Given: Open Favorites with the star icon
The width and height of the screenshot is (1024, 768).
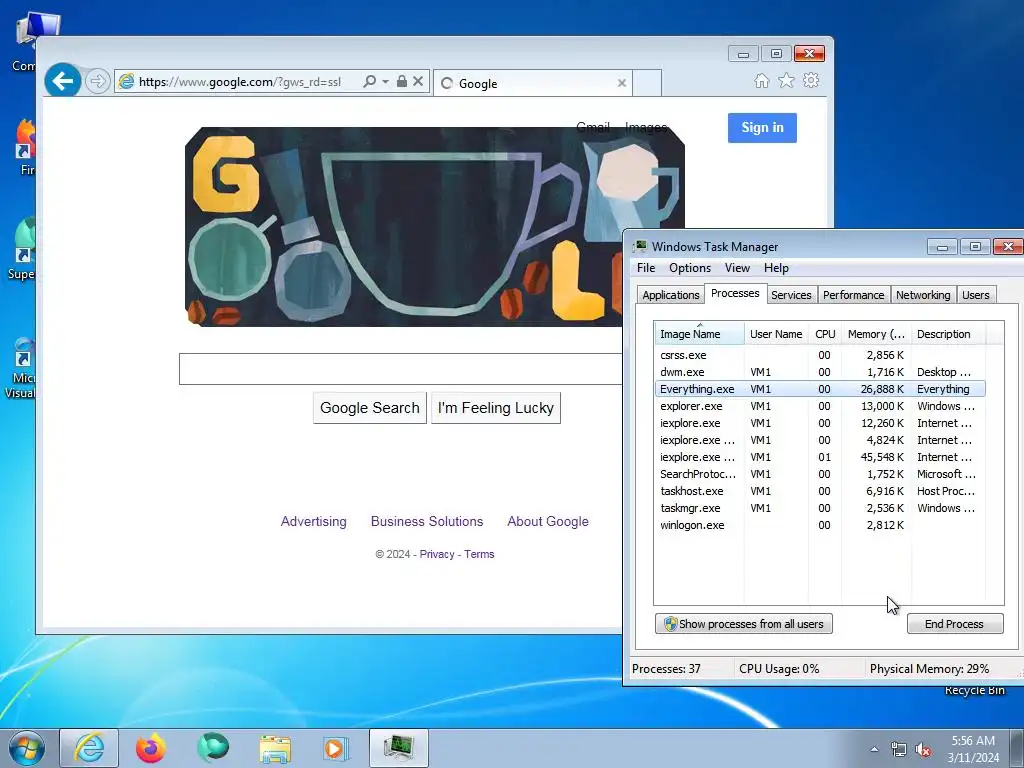Looking at the screenshot, I should (x=786, y=80).
